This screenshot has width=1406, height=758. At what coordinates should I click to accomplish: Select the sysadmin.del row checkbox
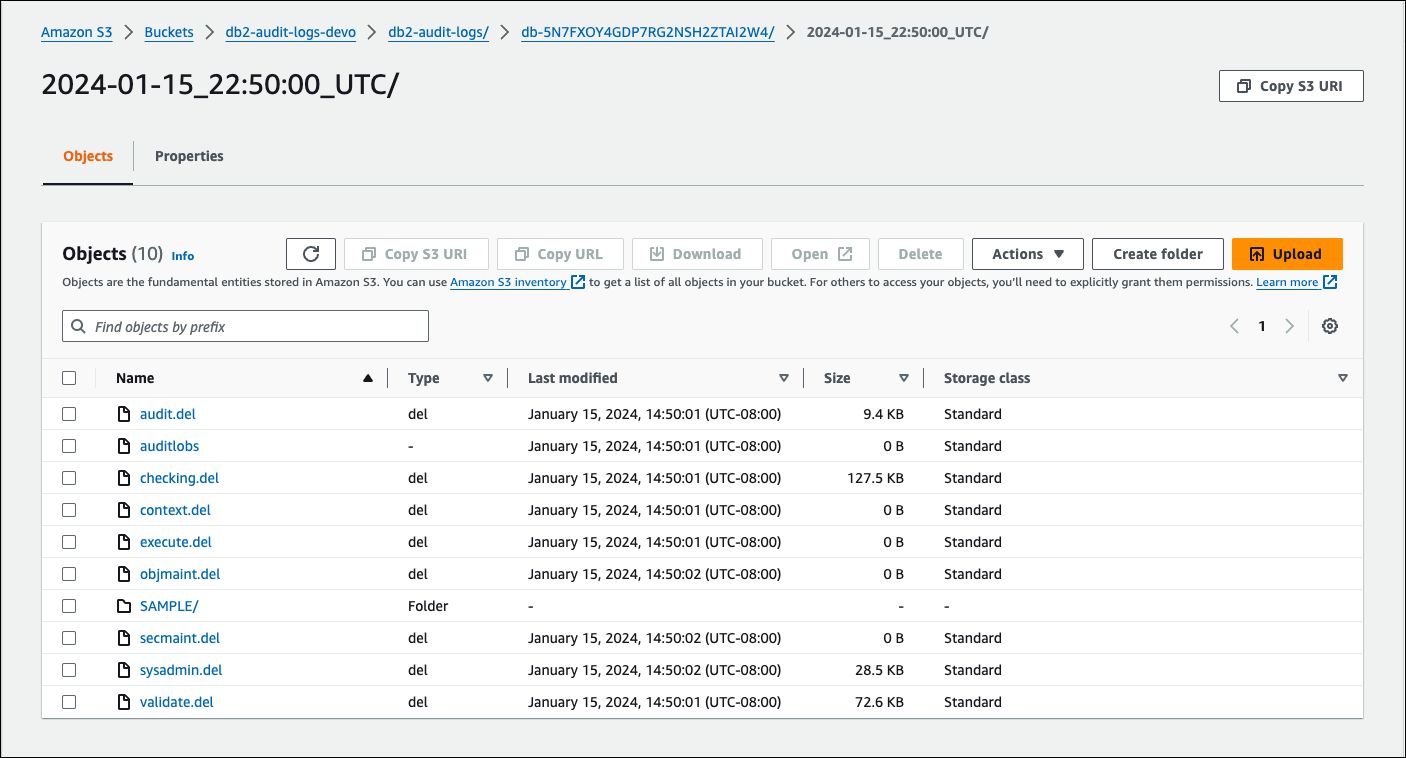coord(69,669)
